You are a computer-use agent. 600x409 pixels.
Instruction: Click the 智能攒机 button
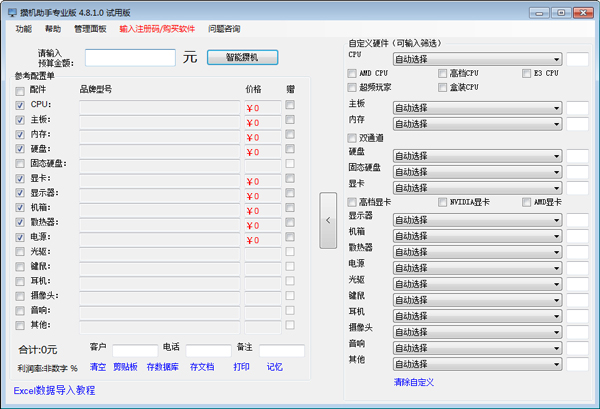pos(243,57)
